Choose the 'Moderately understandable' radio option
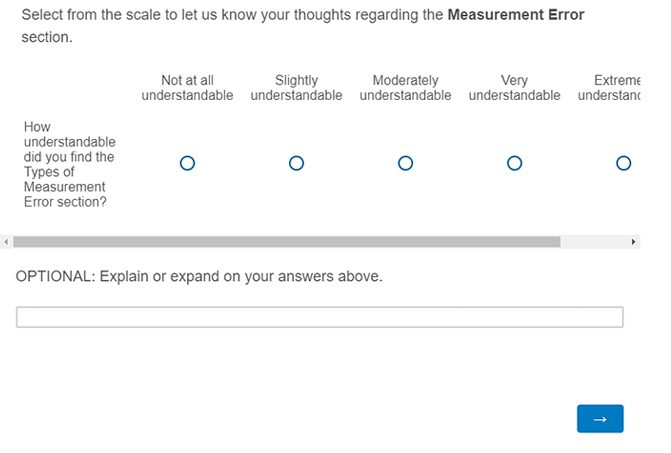 (x=405, y=163)
